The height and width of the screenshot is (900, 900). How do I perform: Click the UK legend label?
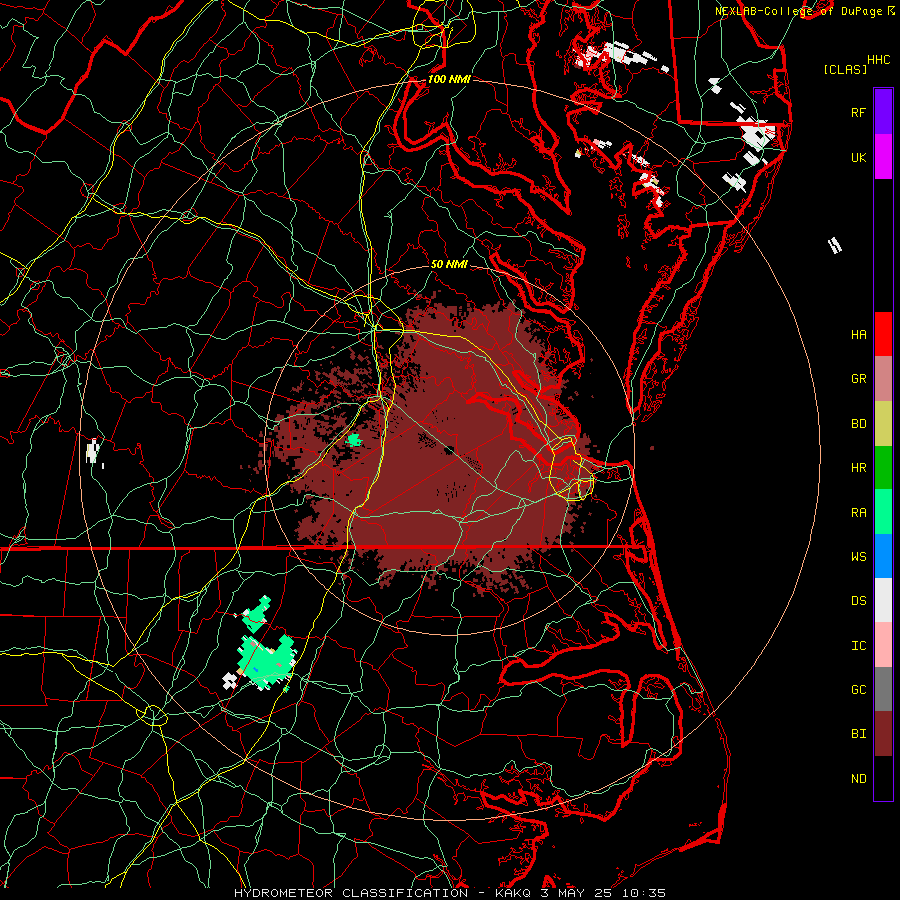[858, 158]
